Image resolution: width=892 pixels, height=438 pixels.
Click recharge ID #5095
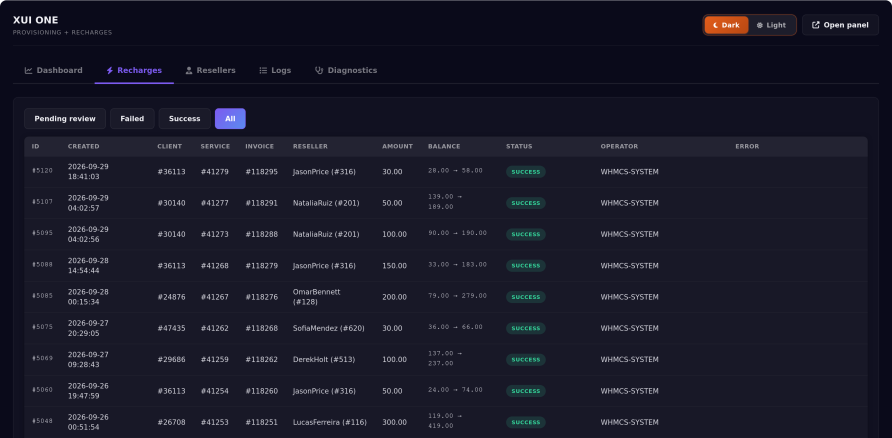pos(42,233)
